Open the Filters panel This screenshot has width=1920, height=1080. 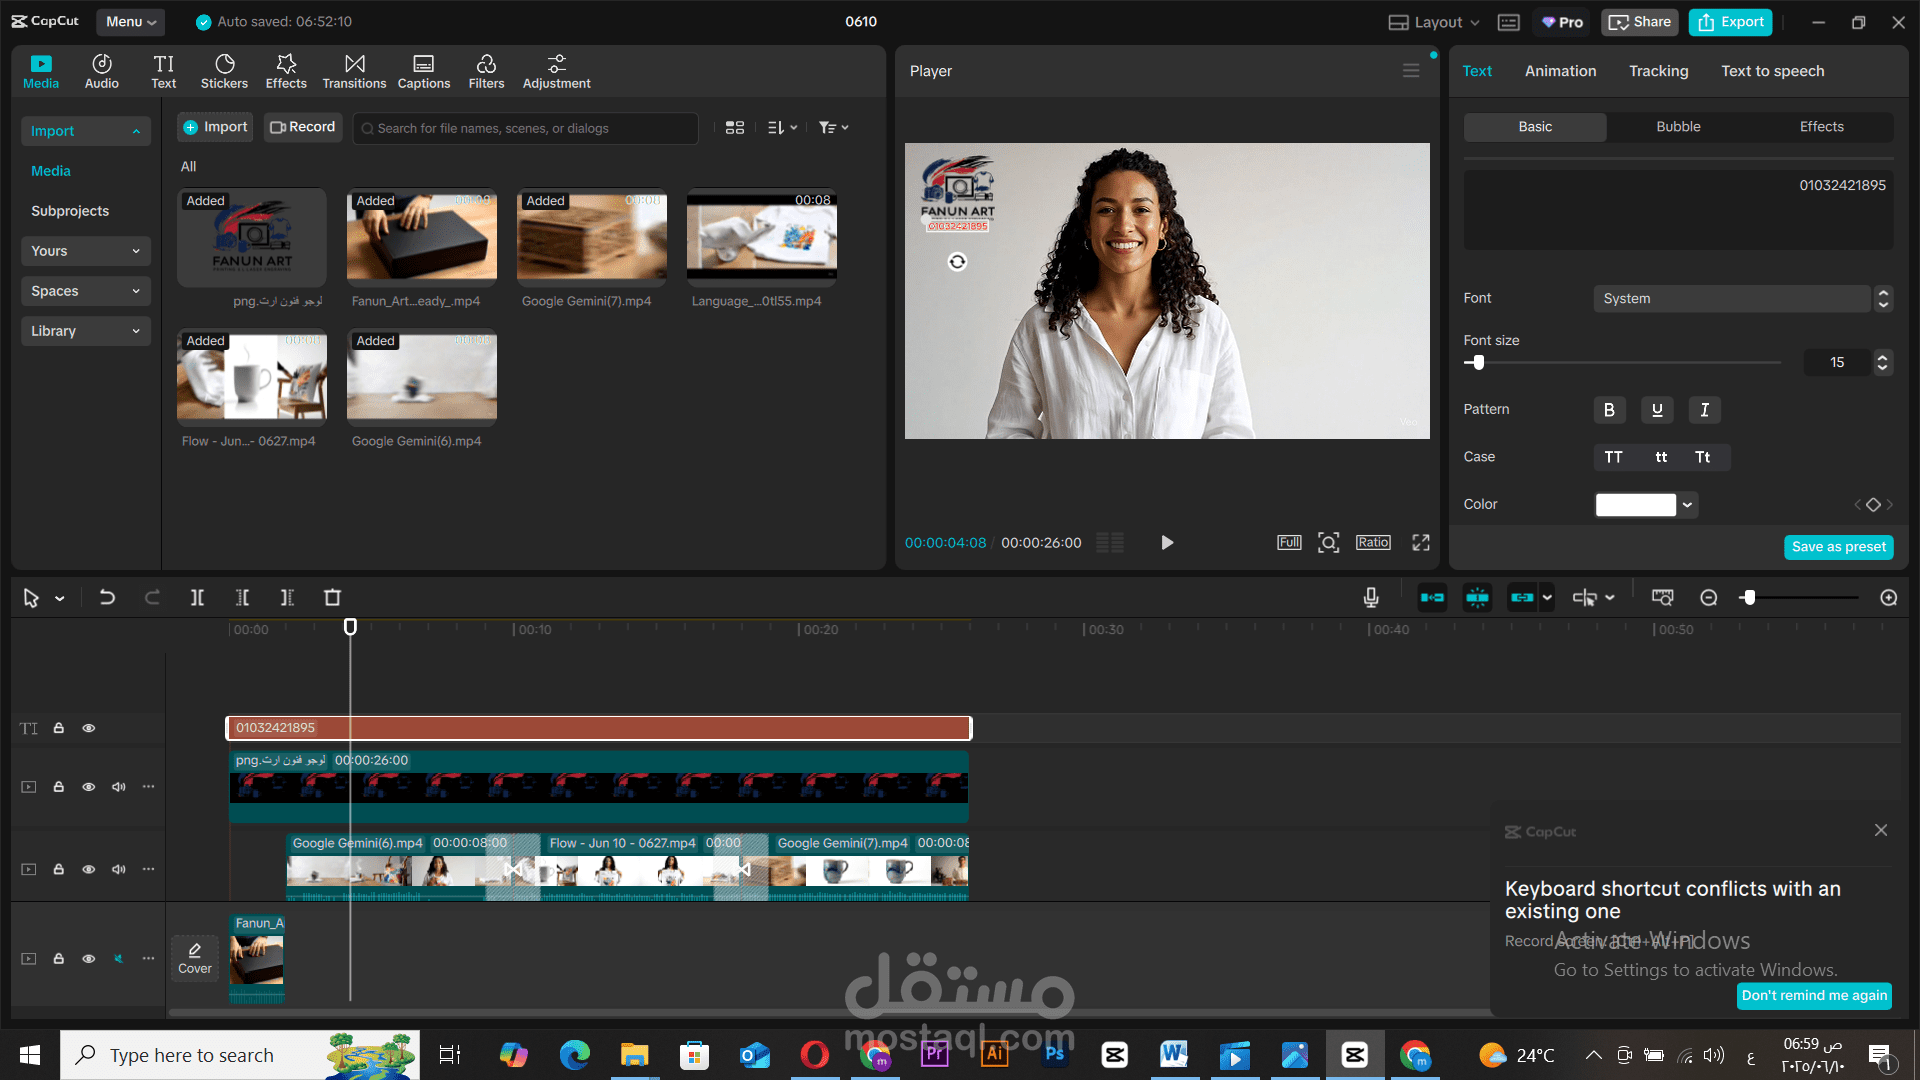(x=486, y=71)
